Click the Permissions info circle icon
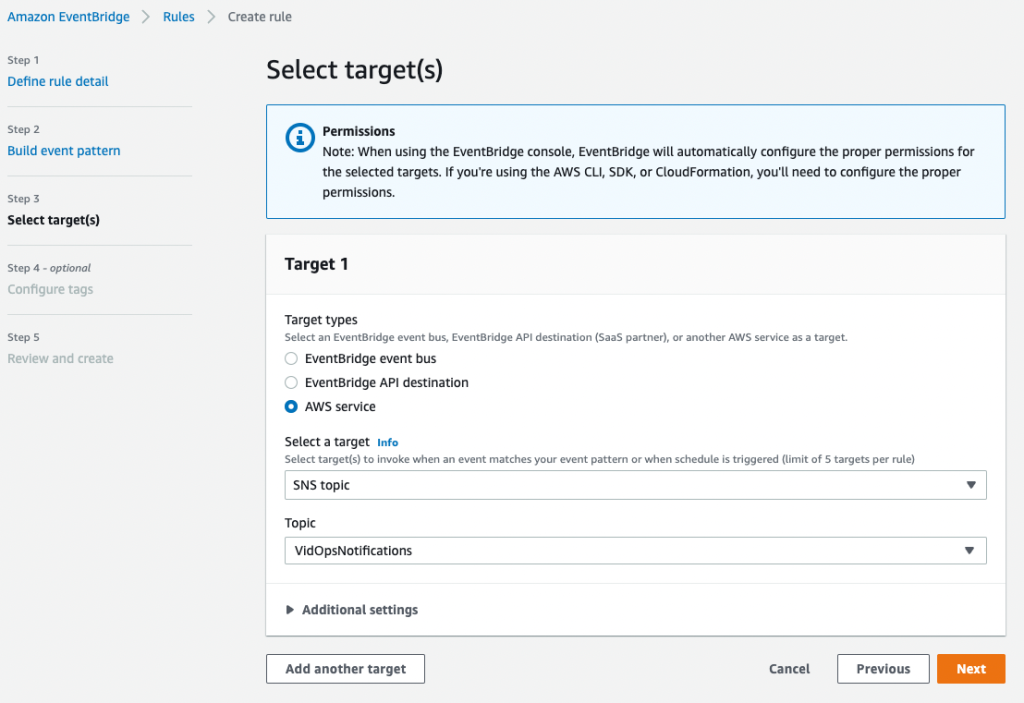 (299, 138)
